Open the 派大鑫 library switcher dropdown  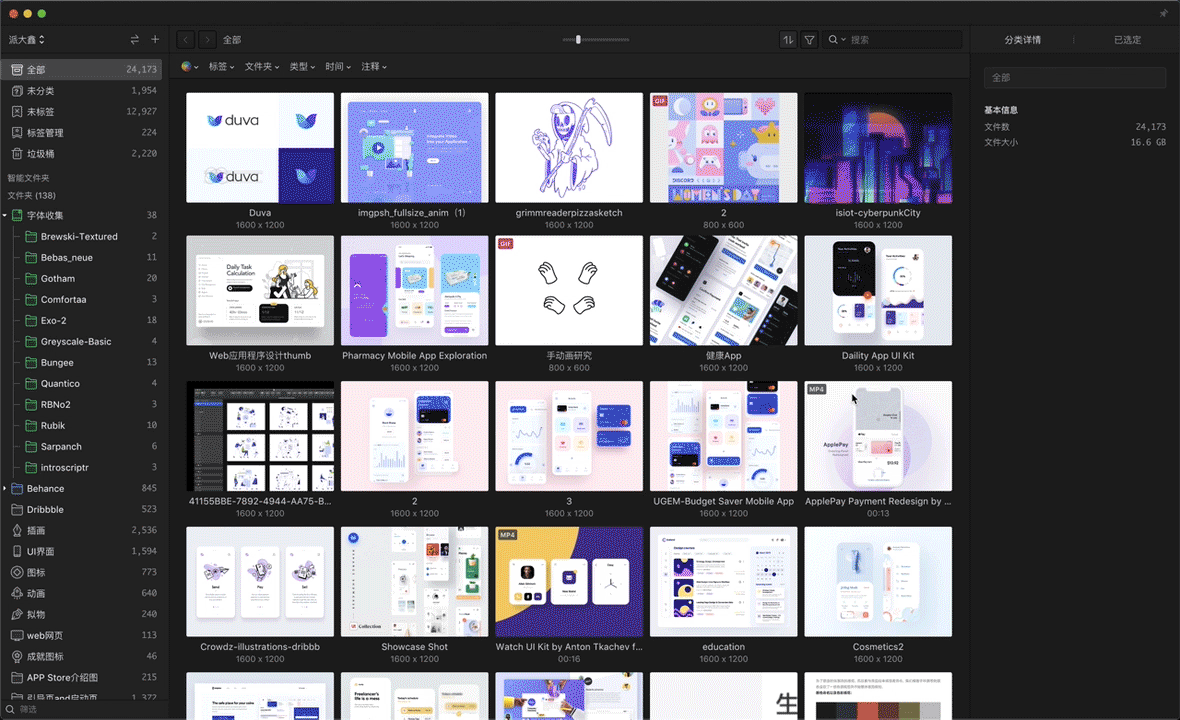pos(27,39)
